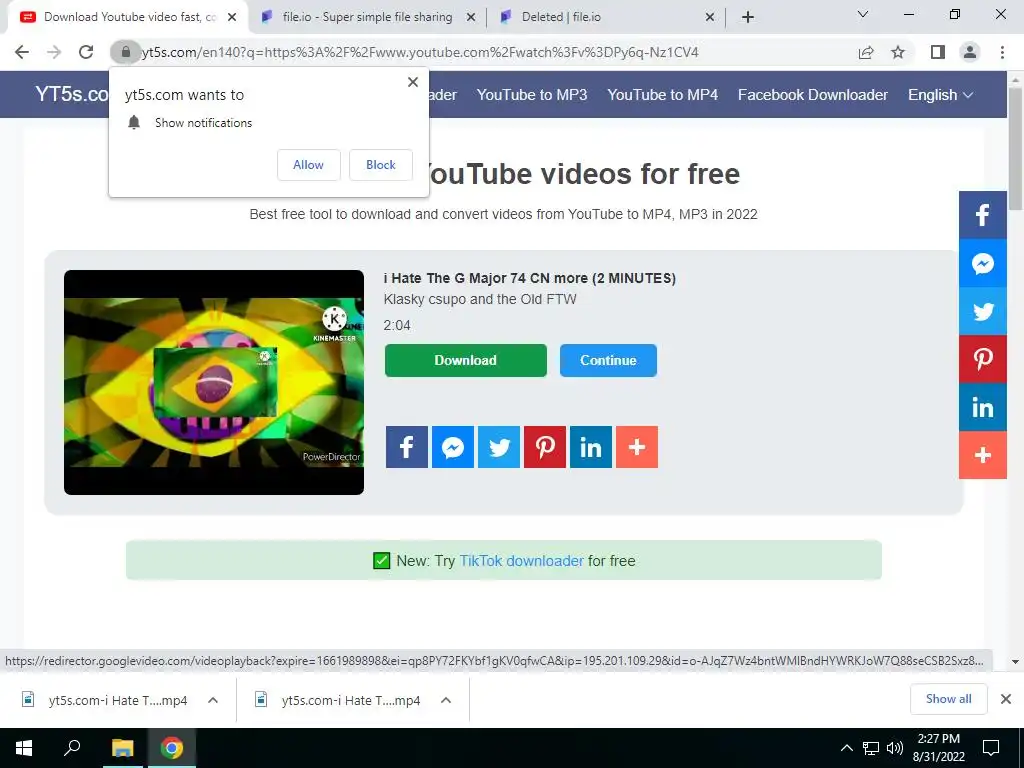This screenshot has width=1024, height=768.
Task: Click the Chrome icon in the taskbar
Action: coord(172,748)
